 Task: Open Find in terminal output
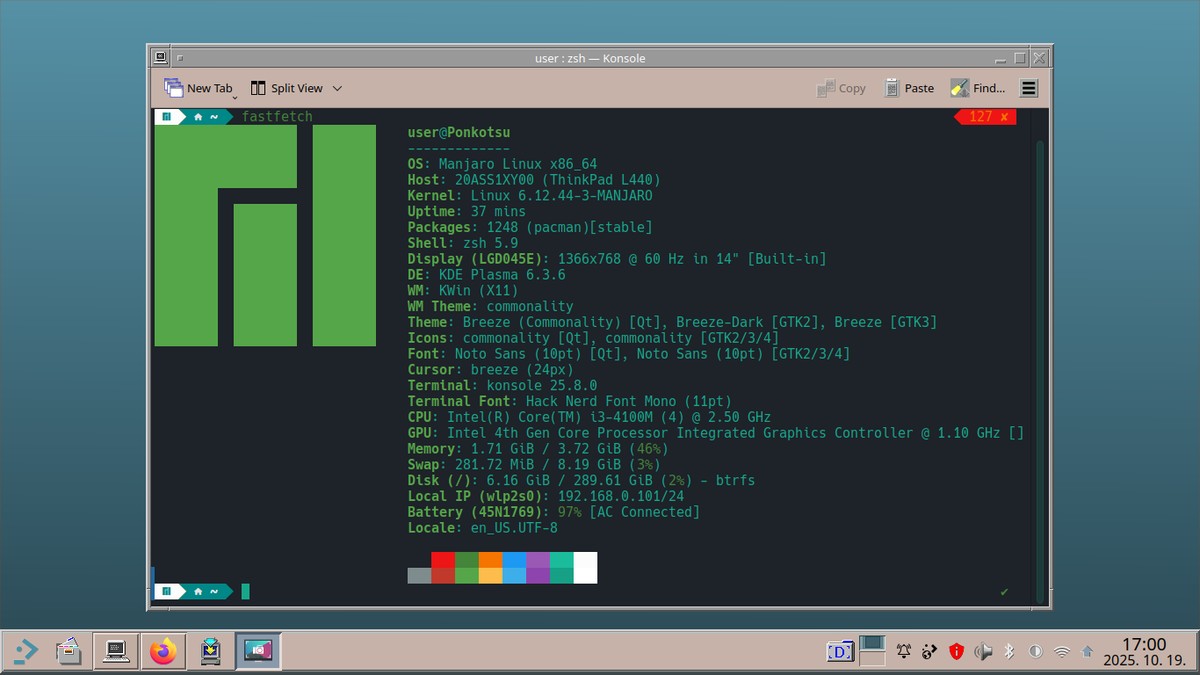[x=977, y=88]
